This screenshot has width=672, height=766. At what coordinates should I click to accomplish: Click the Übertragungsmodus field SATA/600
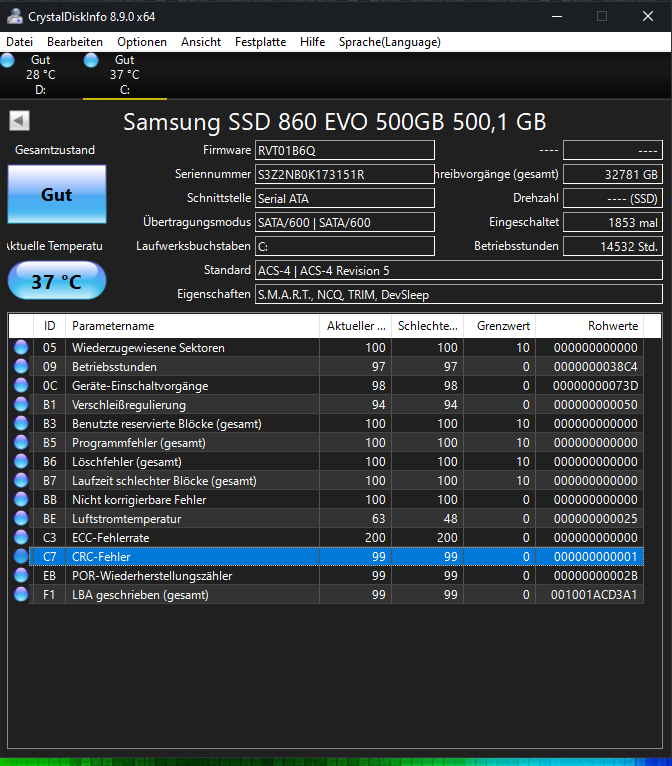tap(345, 222)
